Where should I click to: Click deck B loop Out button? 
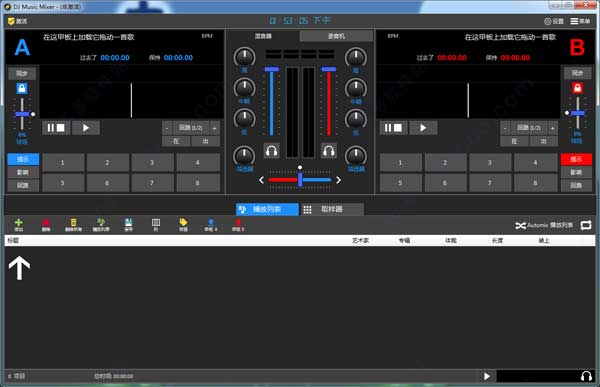click(543, 141)
